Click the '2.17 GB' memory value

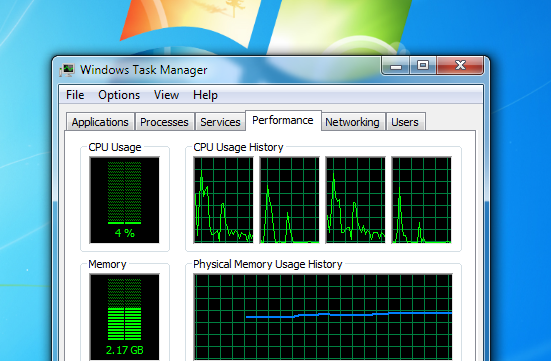[x=125, y=350]
